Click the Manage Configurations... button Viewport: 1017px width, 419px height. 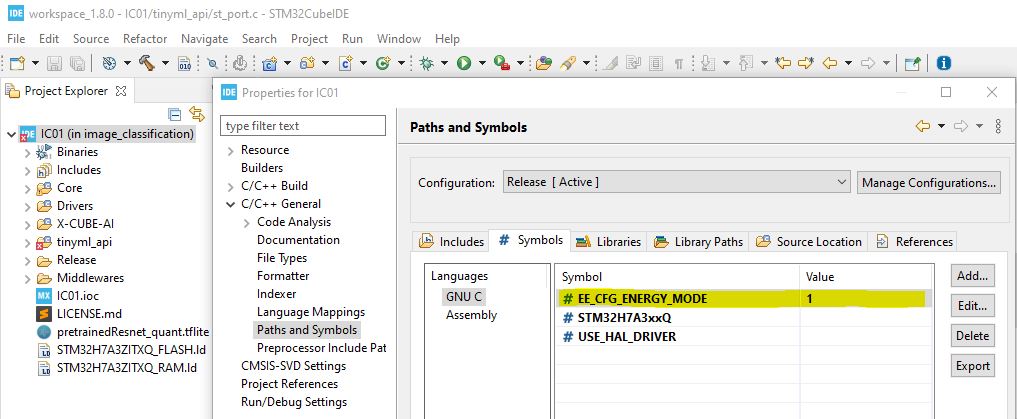(x=929, y=183)
